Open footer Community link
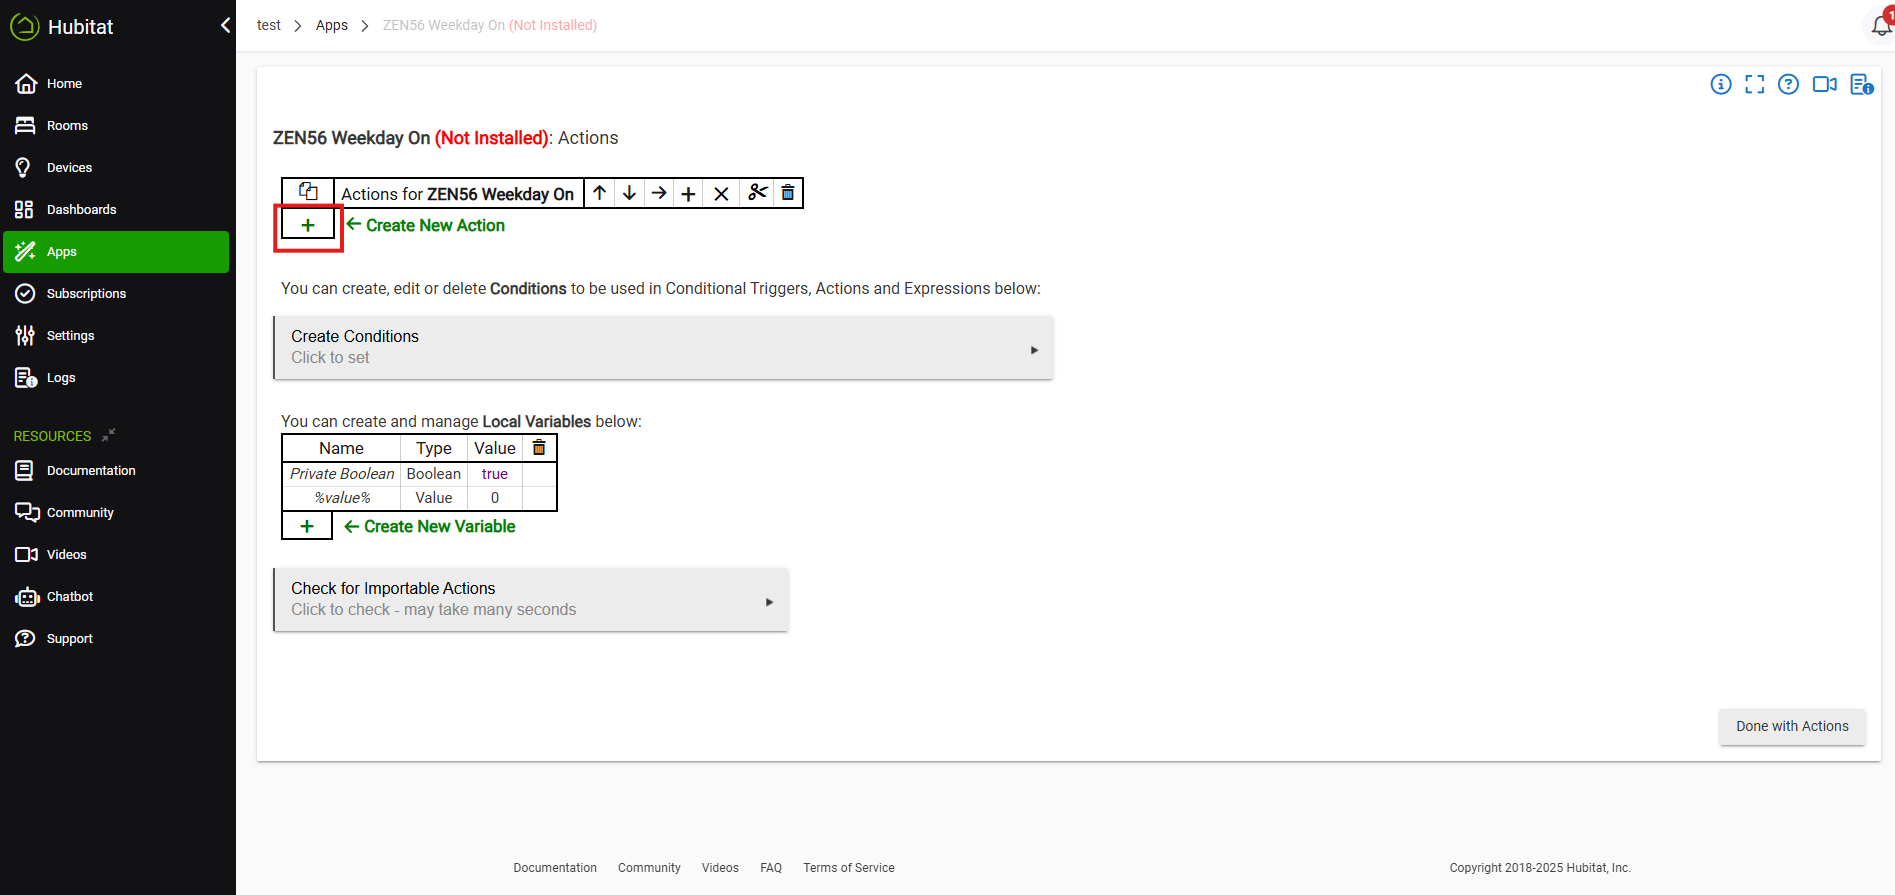 [x=649, y=868]
